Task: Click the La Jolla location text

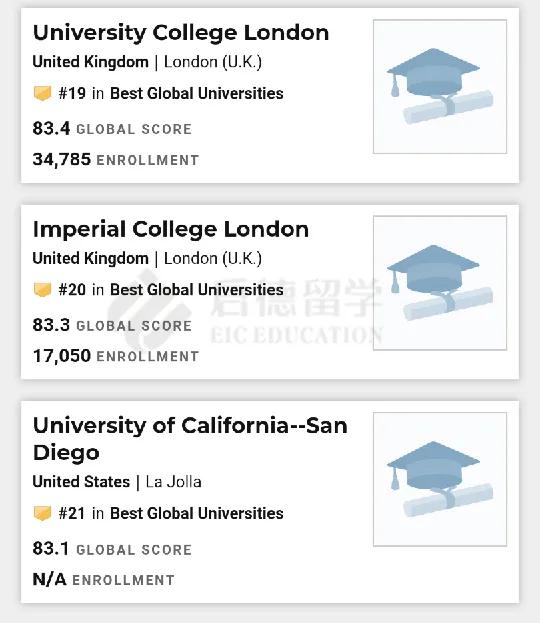Action: tap(174, 482)
